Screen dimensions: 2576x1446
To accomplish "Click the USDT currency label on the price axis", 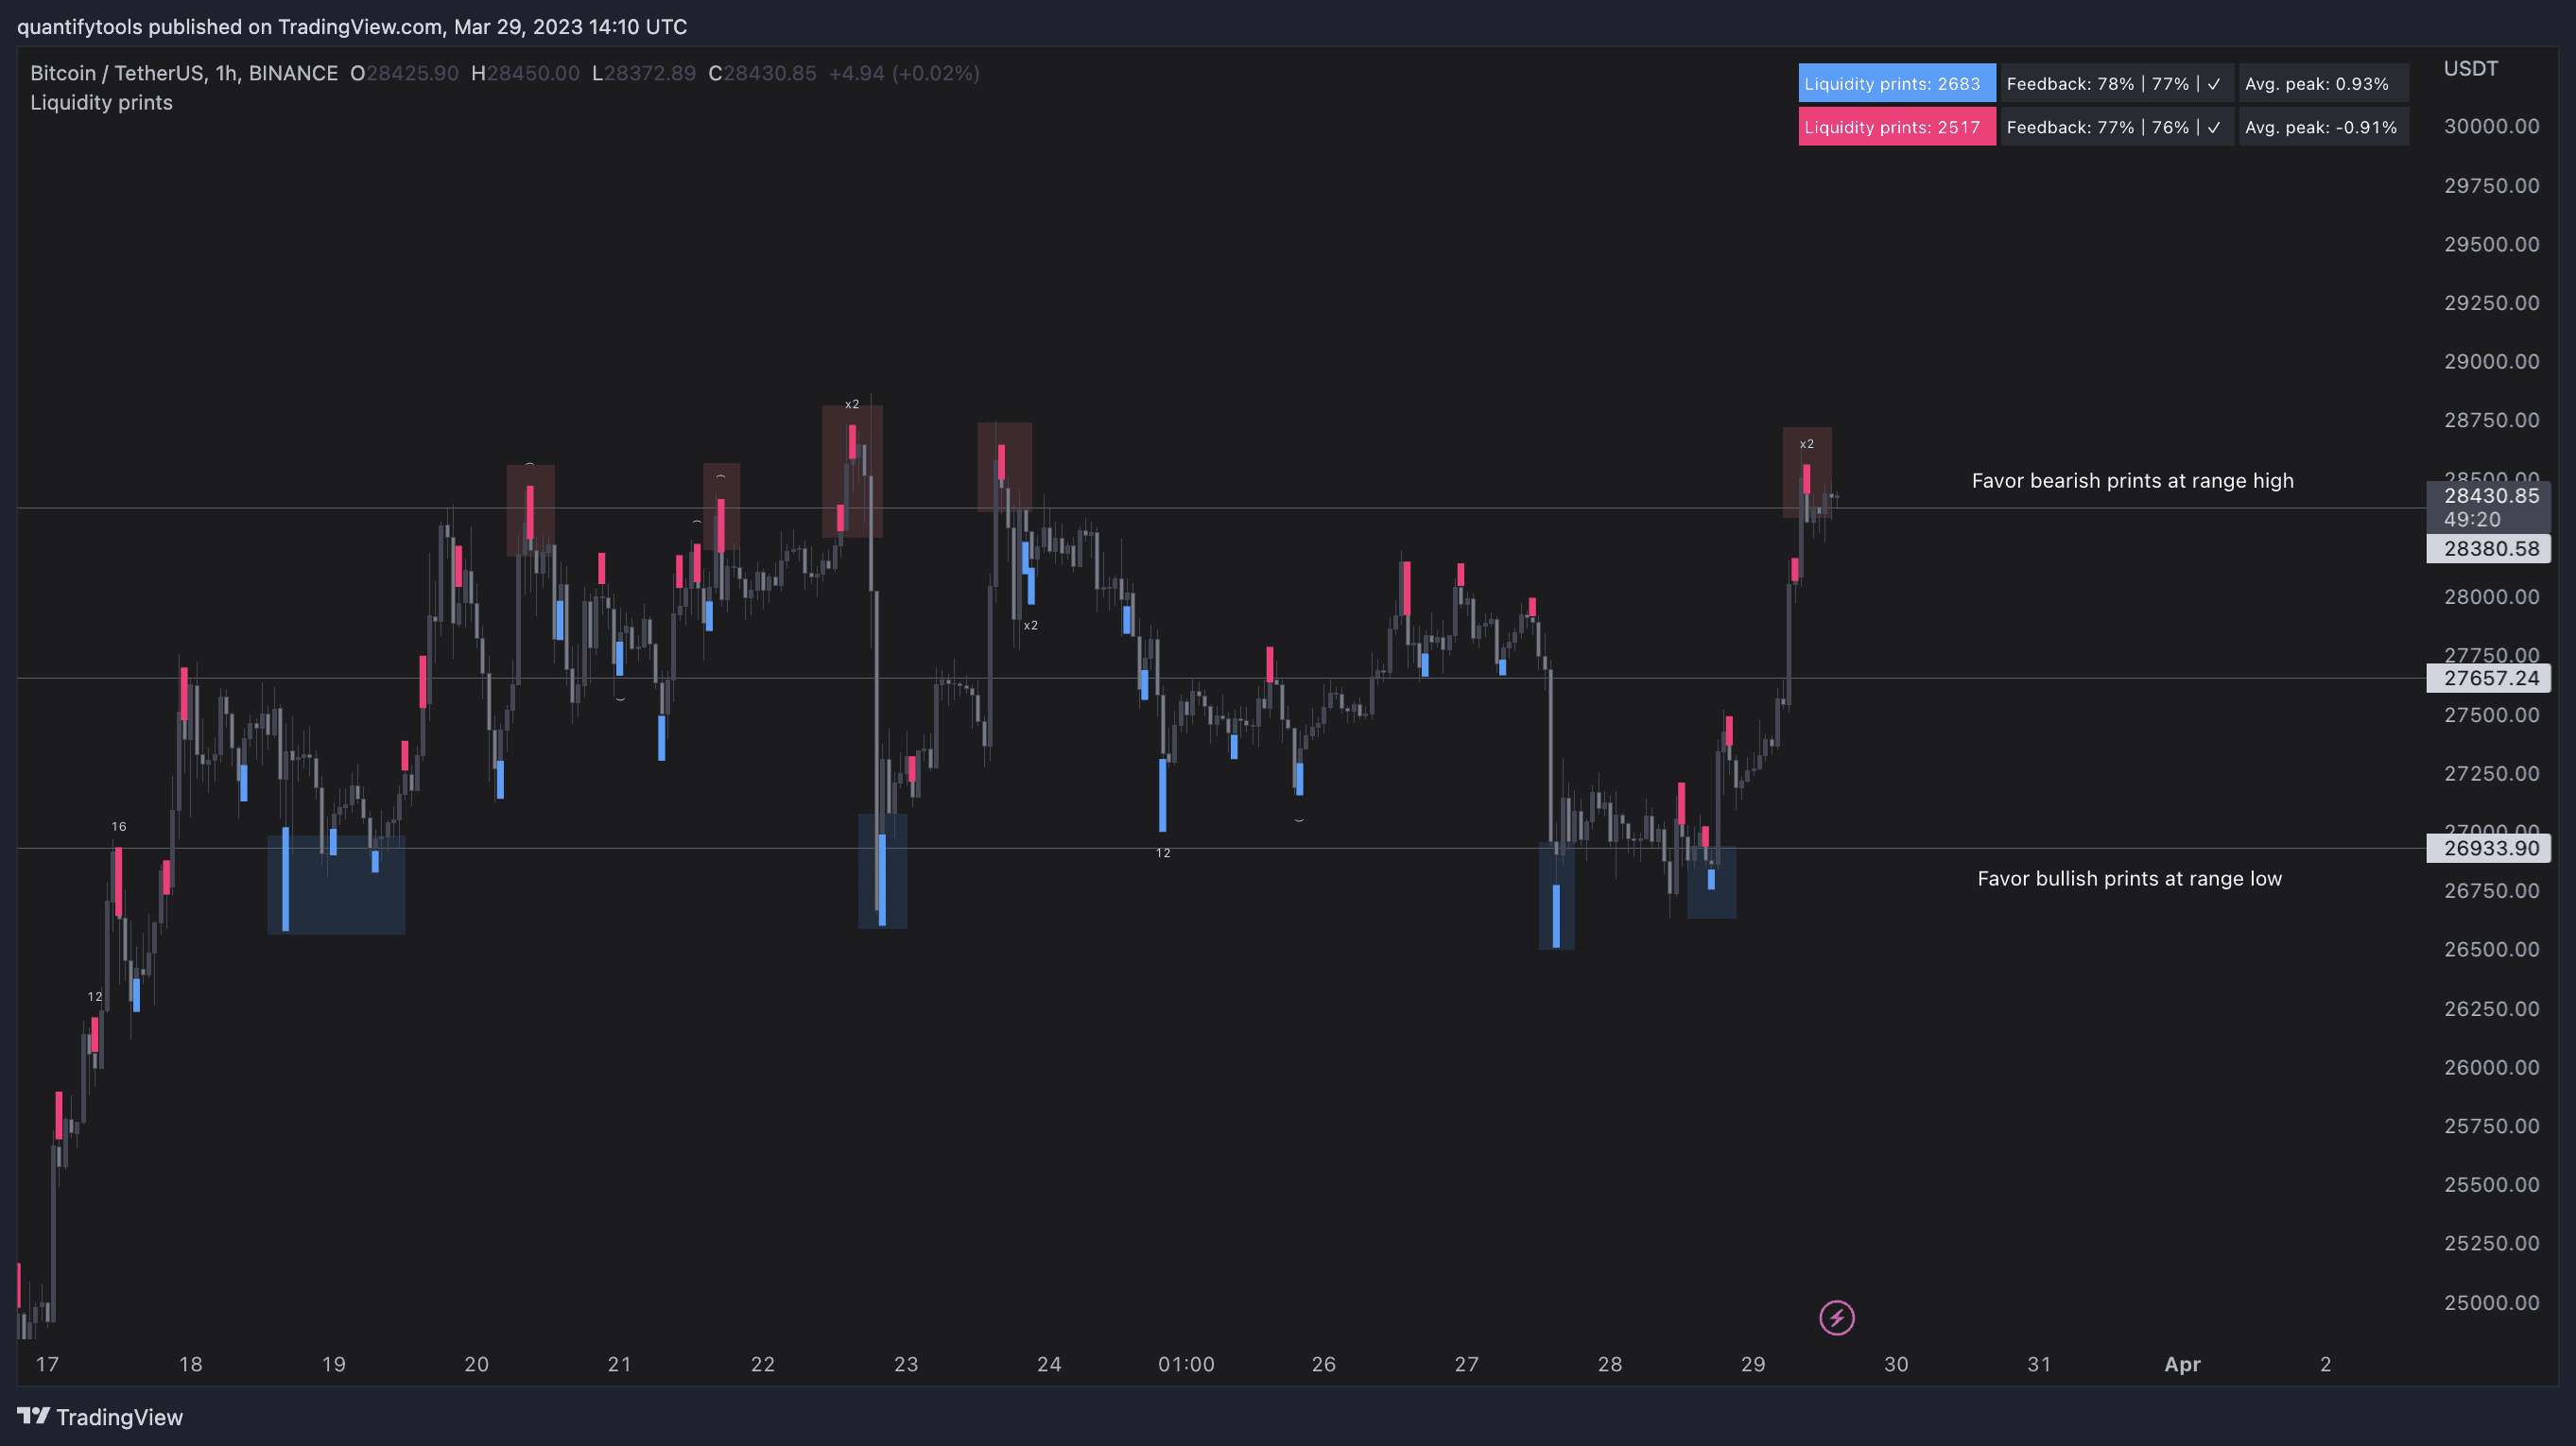I will 2470,68.
